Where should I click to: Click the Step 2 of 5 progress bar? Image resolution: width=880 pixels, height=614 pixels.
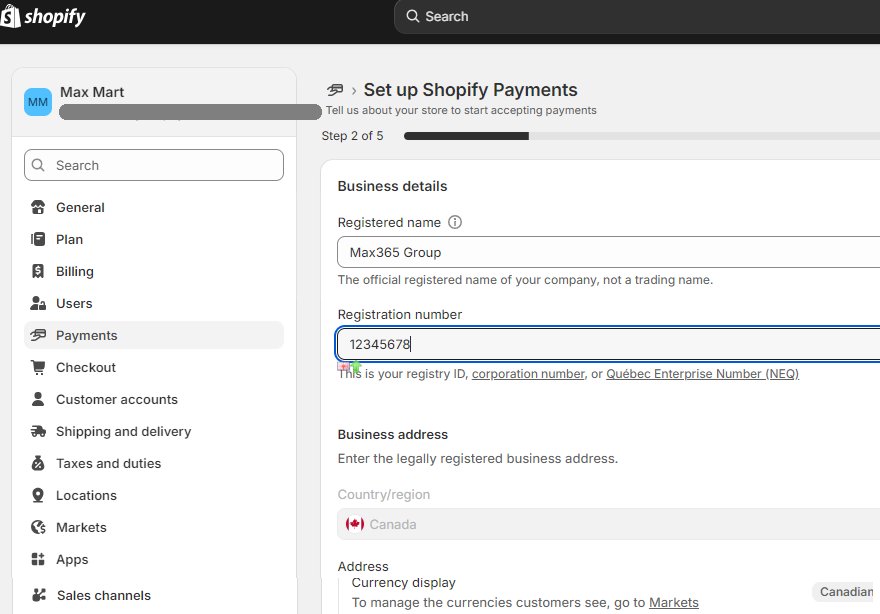(x=640, y=136)
